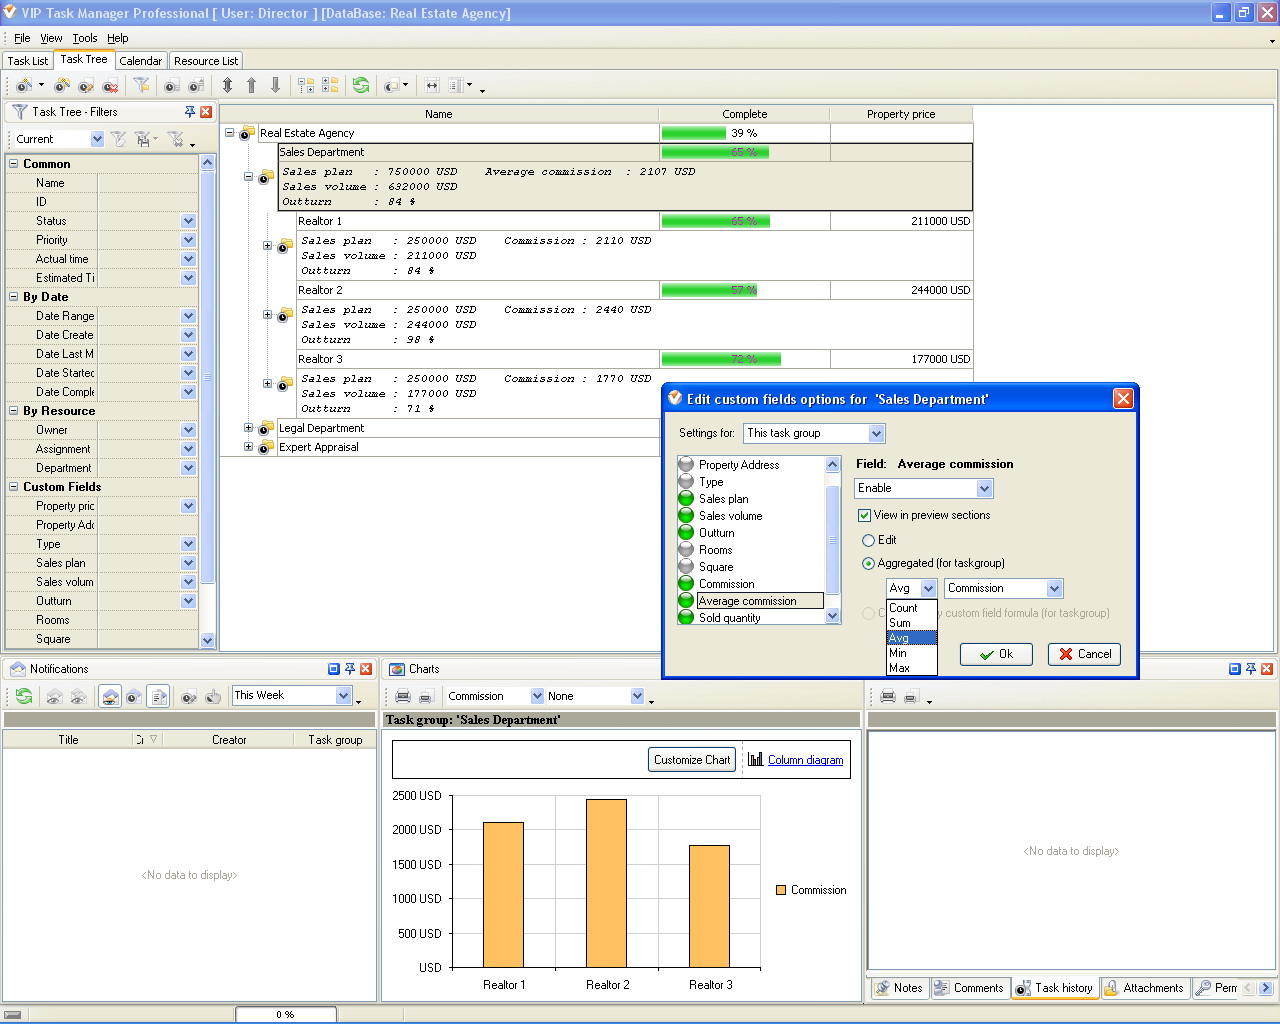Choose Max in aggregation list
This screenshot has width=1280, height=1024.
[x=911, y=668]
